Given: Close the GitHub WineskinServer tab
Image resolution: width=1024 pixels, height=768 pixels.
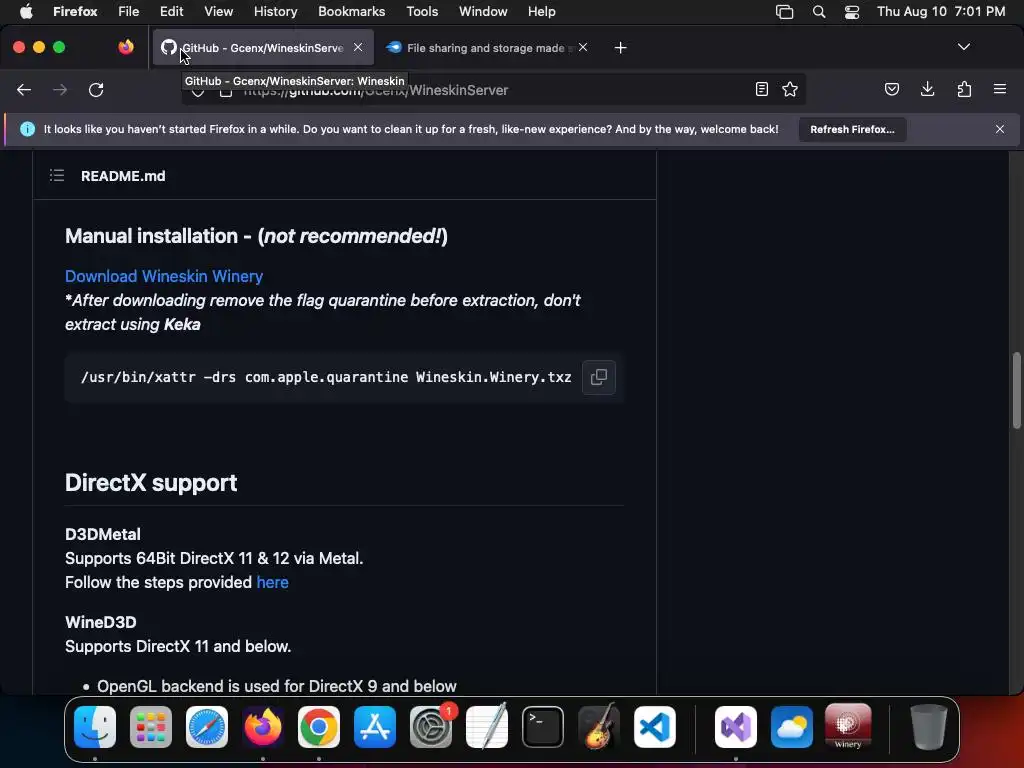Looking at the screenshot, I should (x=358, y=47).
